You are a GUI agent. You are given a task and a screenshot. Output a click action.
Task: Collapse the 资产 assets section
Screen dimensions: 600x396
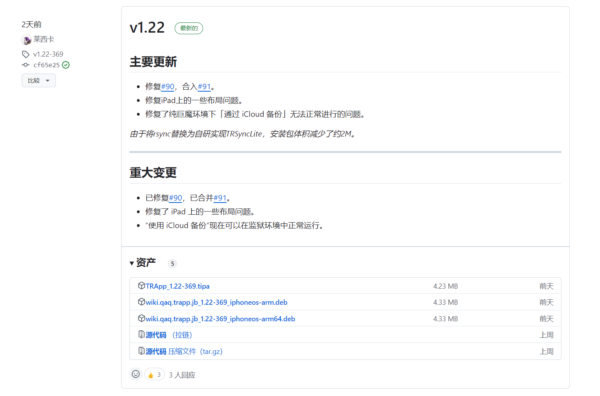click(x=143, y=262)
